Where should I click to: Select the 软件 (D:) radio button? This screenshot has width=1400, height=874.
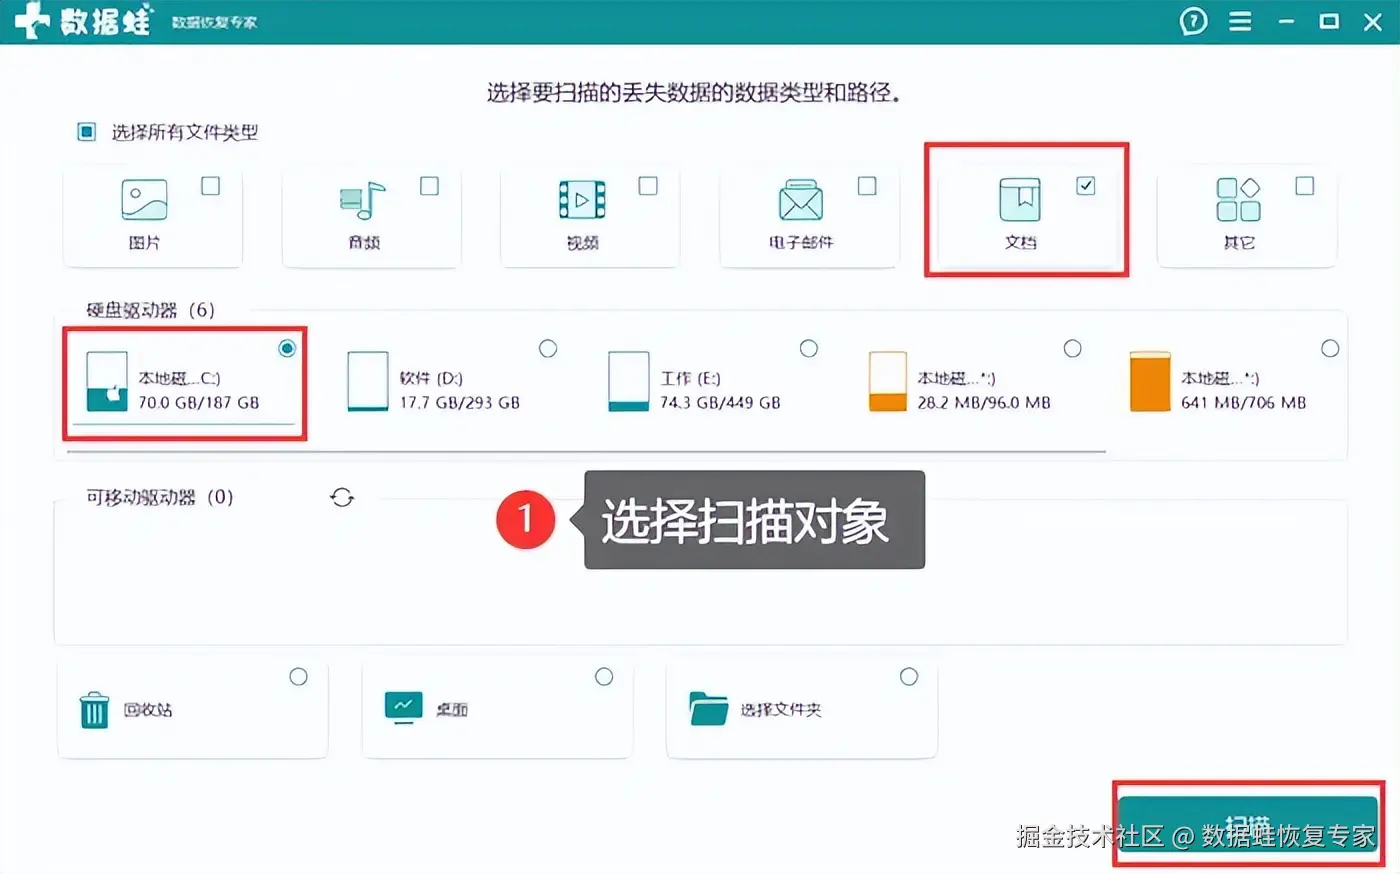(548, 348)
